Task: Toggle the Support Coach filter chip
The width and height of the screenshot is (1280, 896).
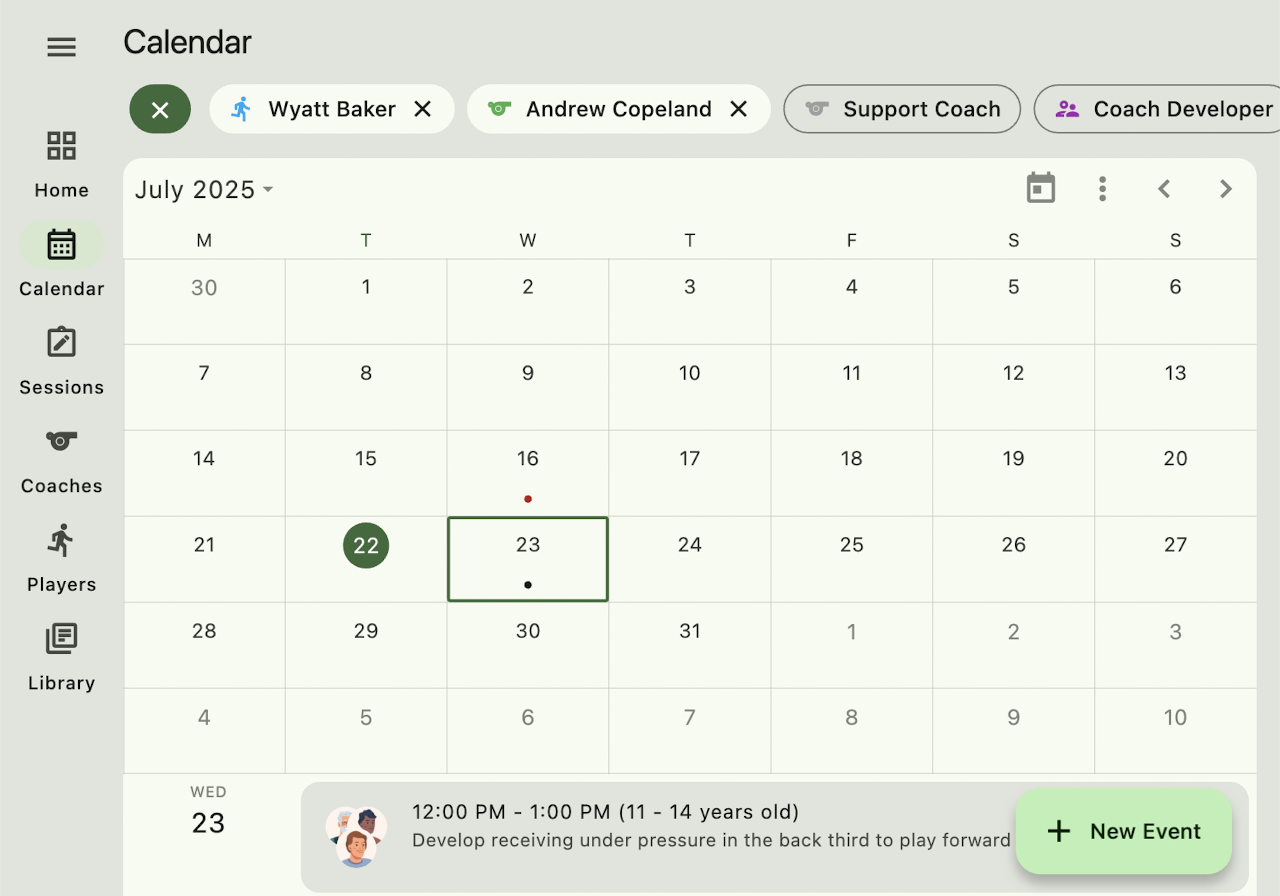Action: [902, 109]
